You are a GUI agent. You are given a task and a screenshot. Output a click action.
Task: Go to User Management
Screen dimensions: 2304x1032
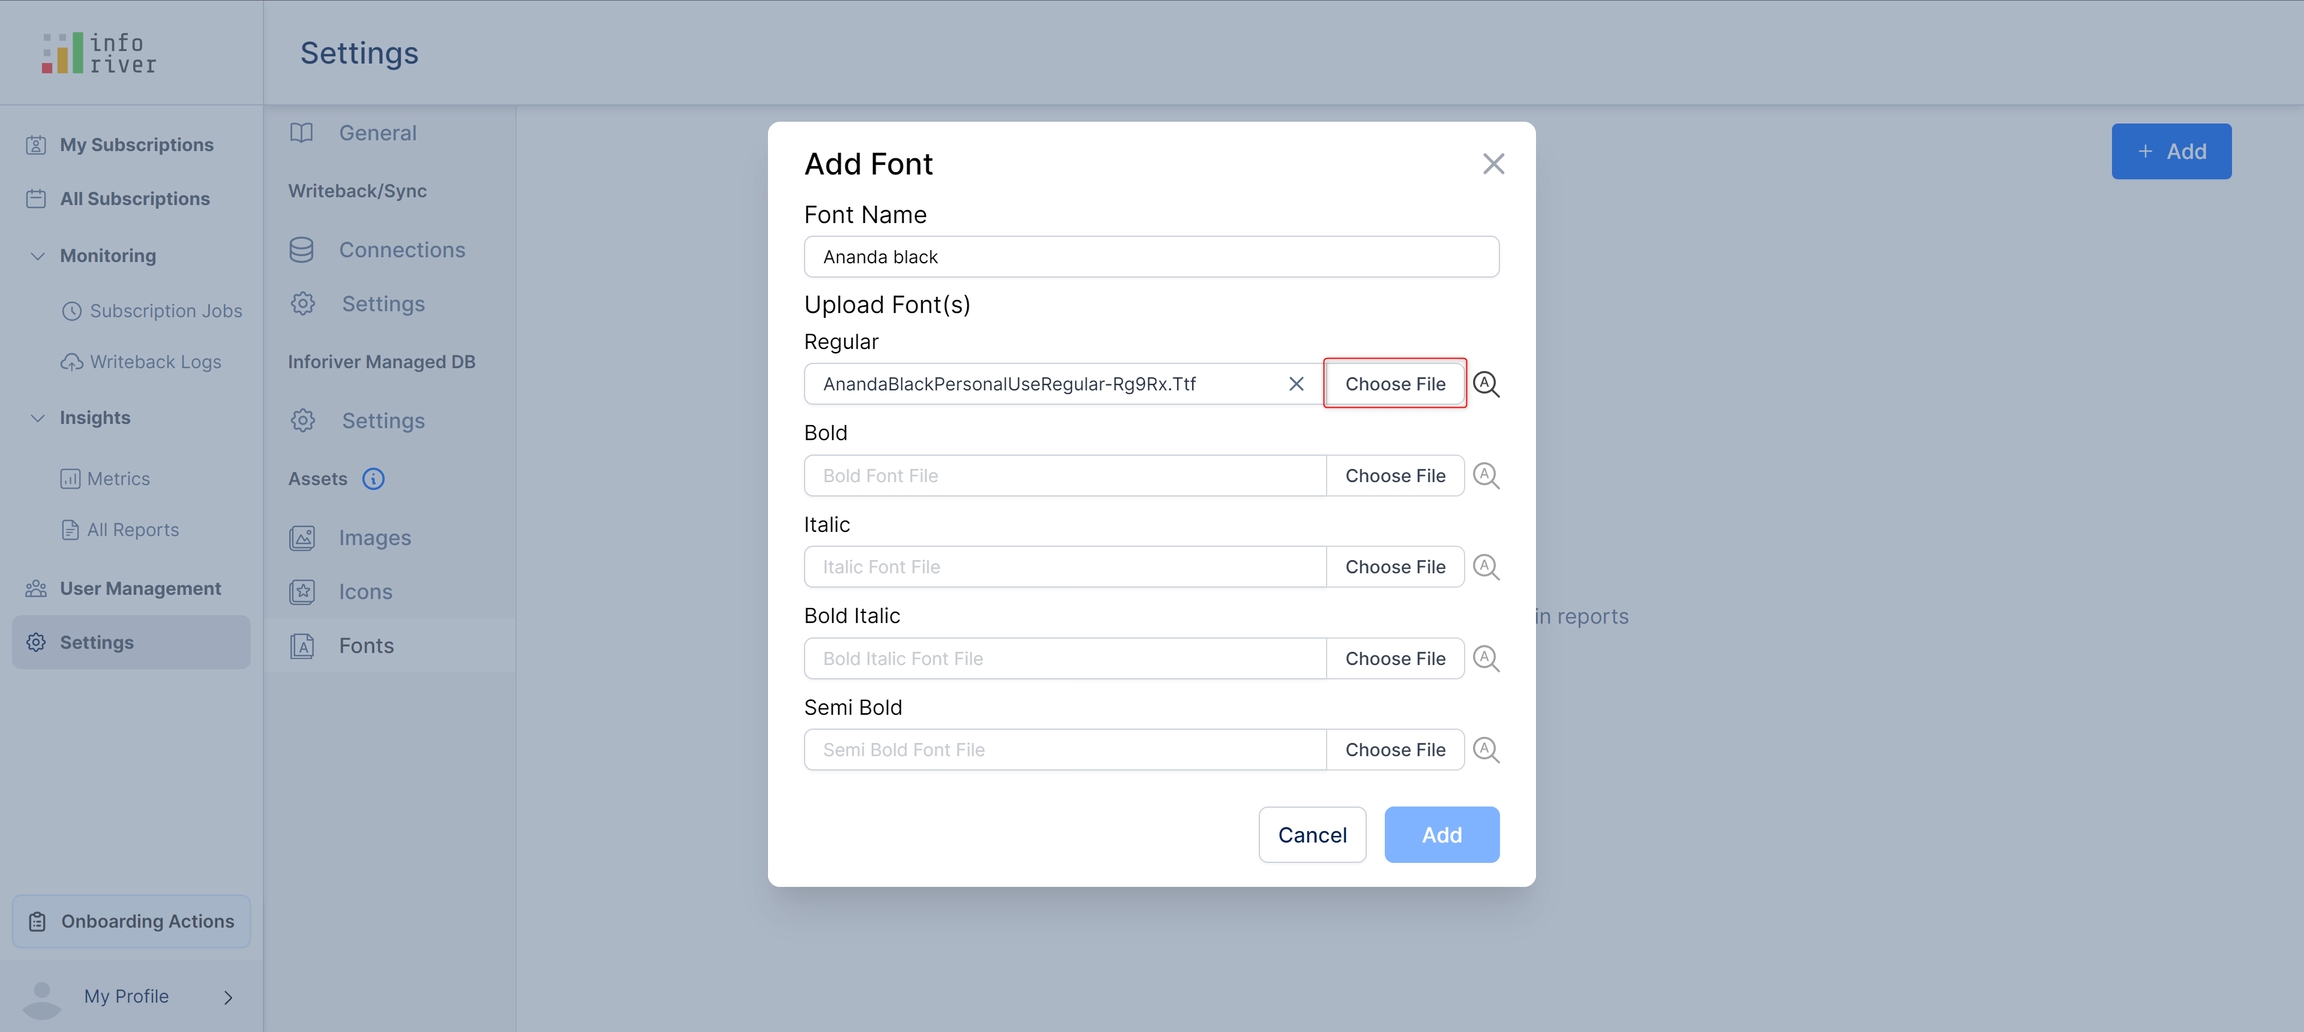140,589
